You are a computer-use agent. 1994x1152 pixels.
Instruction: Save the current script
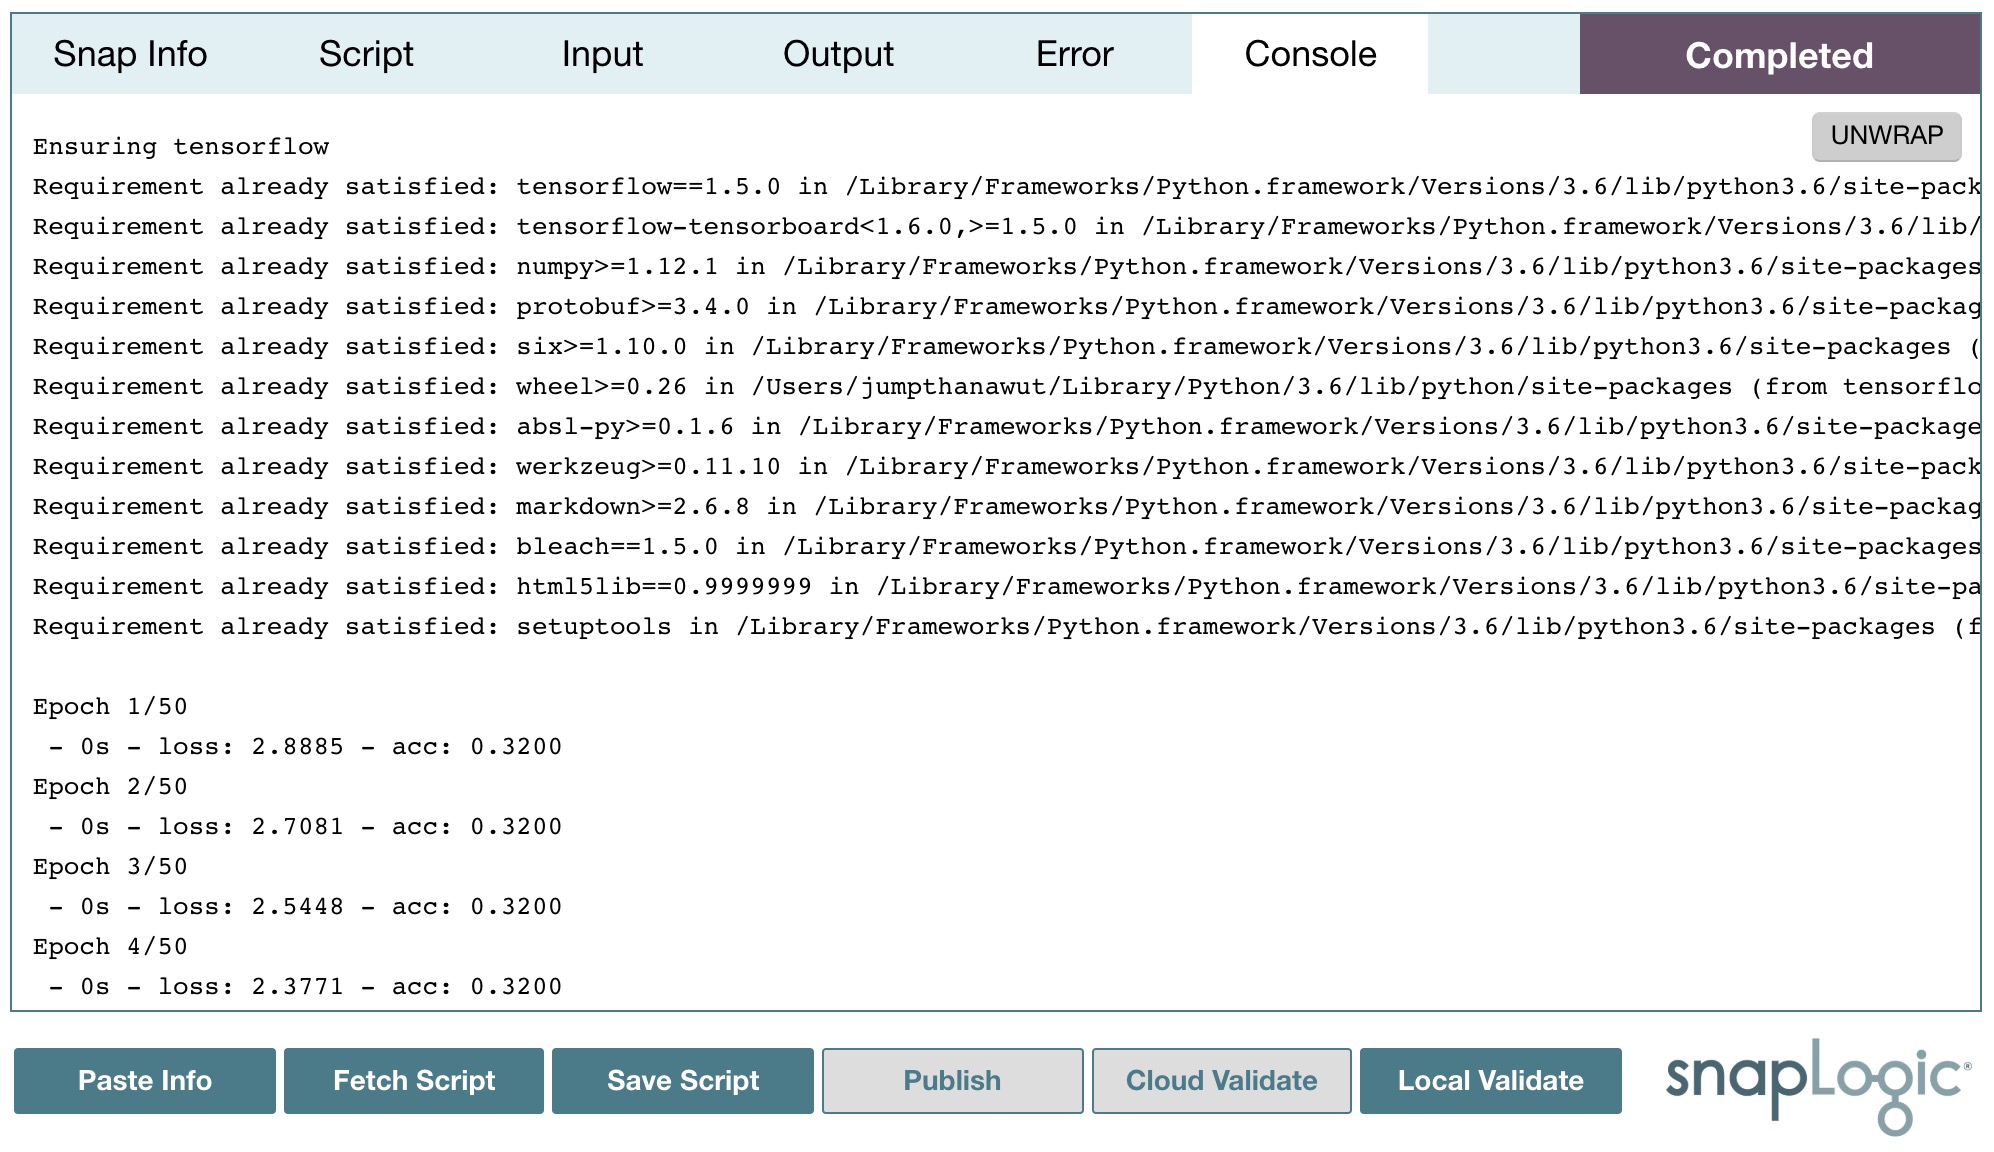682,1080
